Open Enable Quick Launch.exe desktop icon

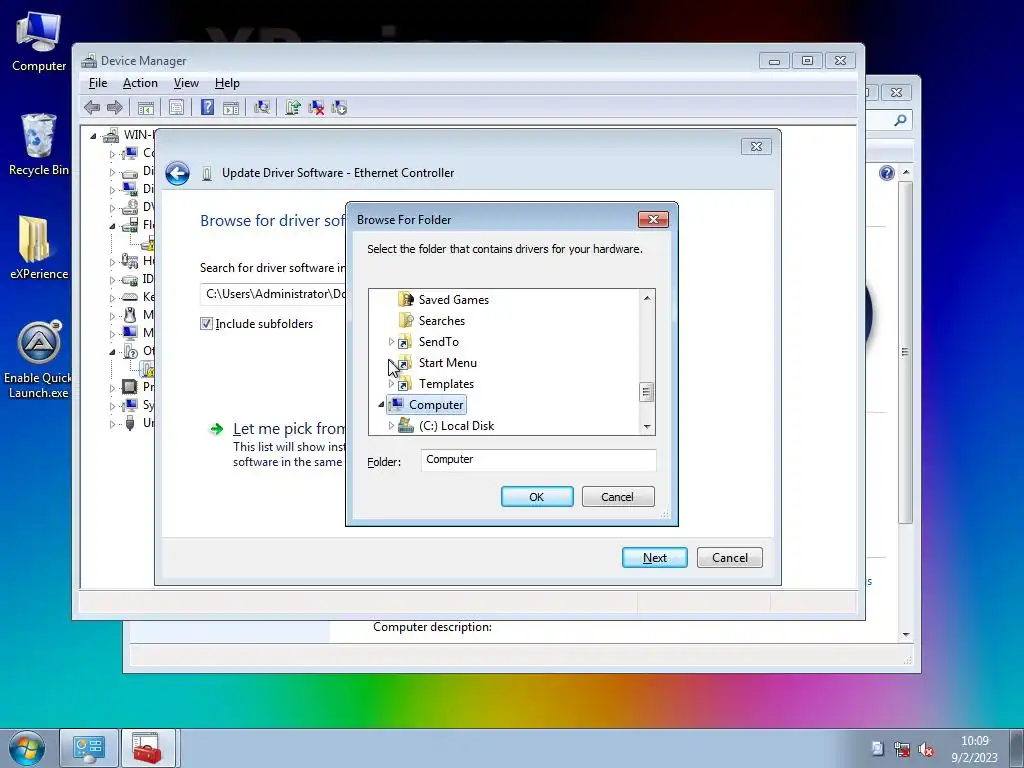(x=39, y=360)
